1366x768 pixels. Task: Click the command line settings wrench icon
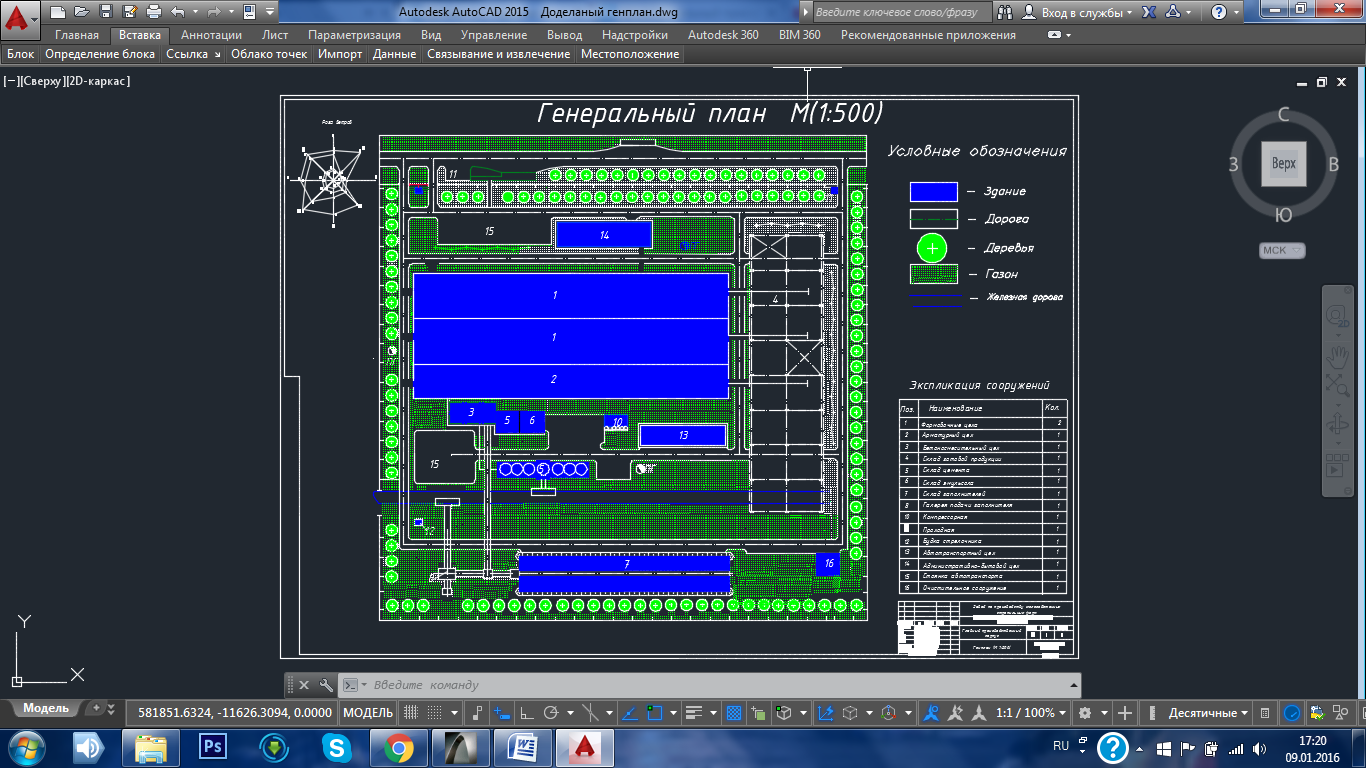[x=326, y=685]
